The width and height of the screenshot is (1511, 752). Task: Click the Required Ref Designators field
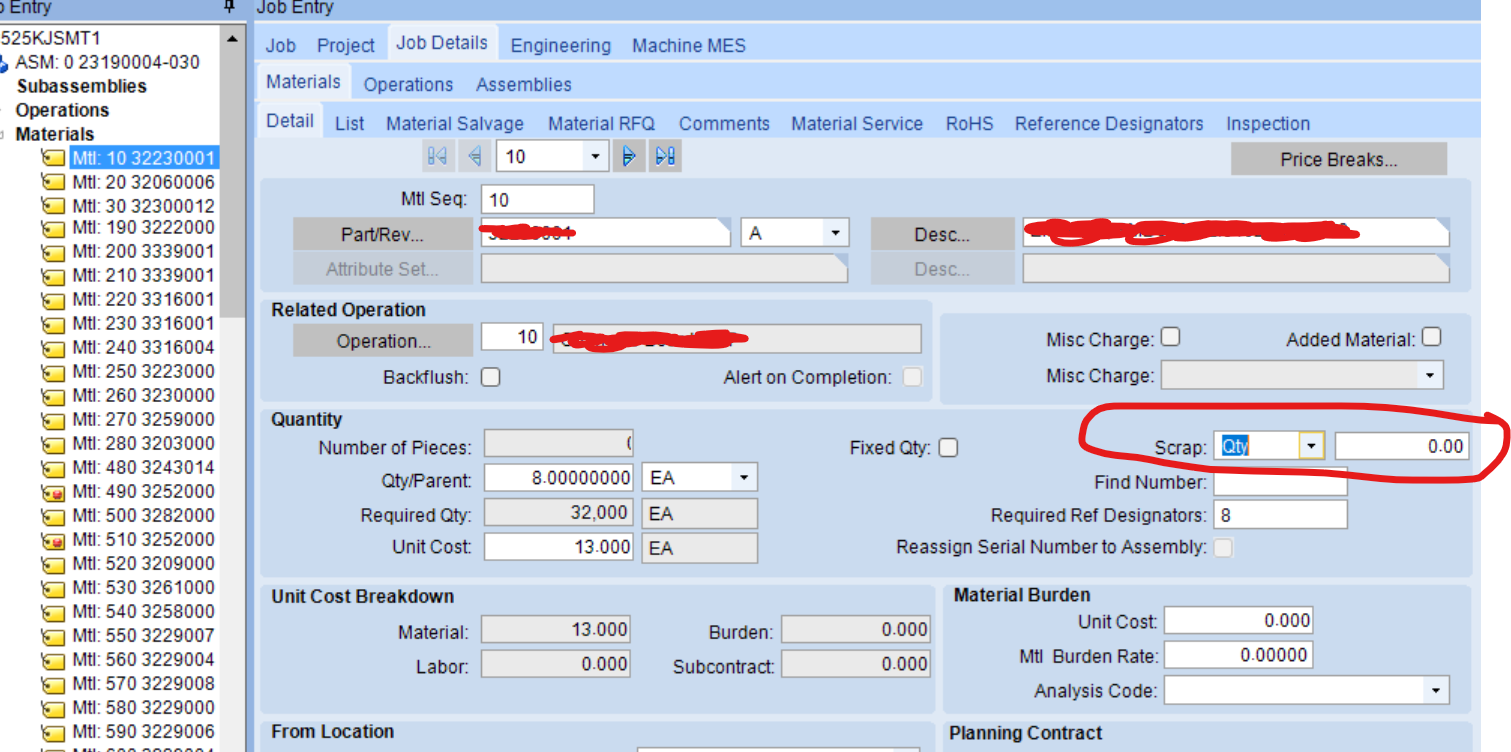coord(1280,515)
